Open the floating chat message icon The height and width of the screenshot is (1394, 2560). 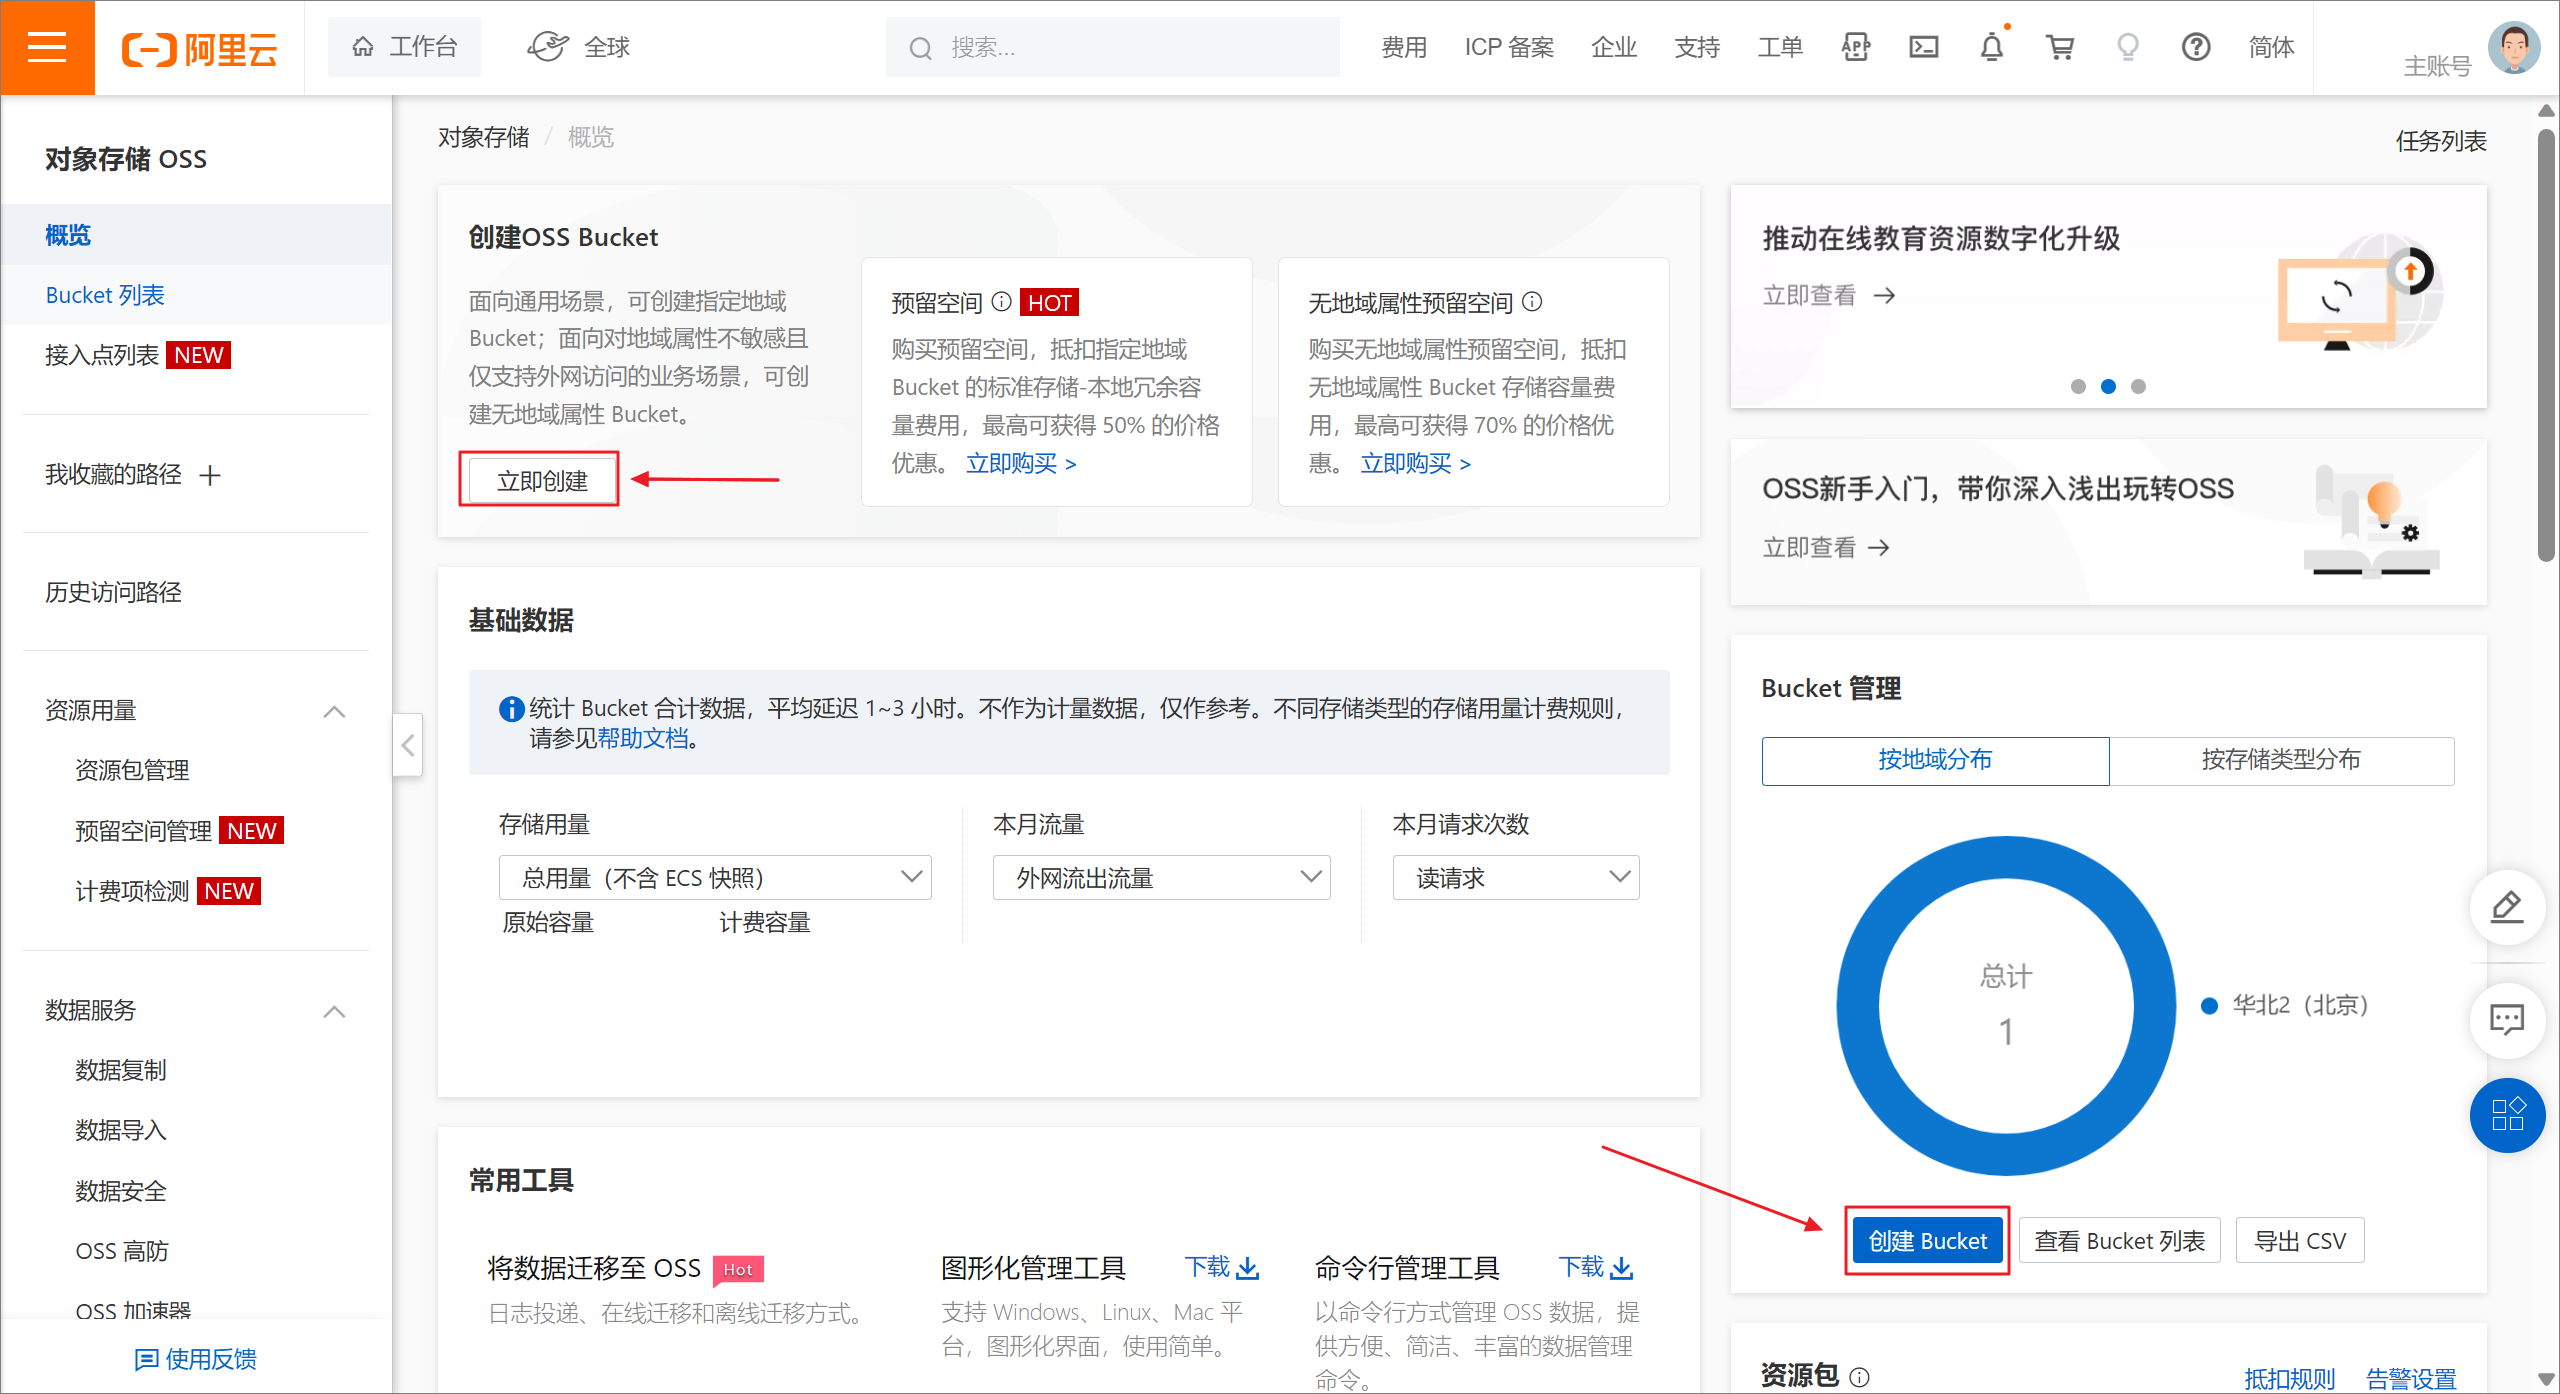pos(2506,1020)
